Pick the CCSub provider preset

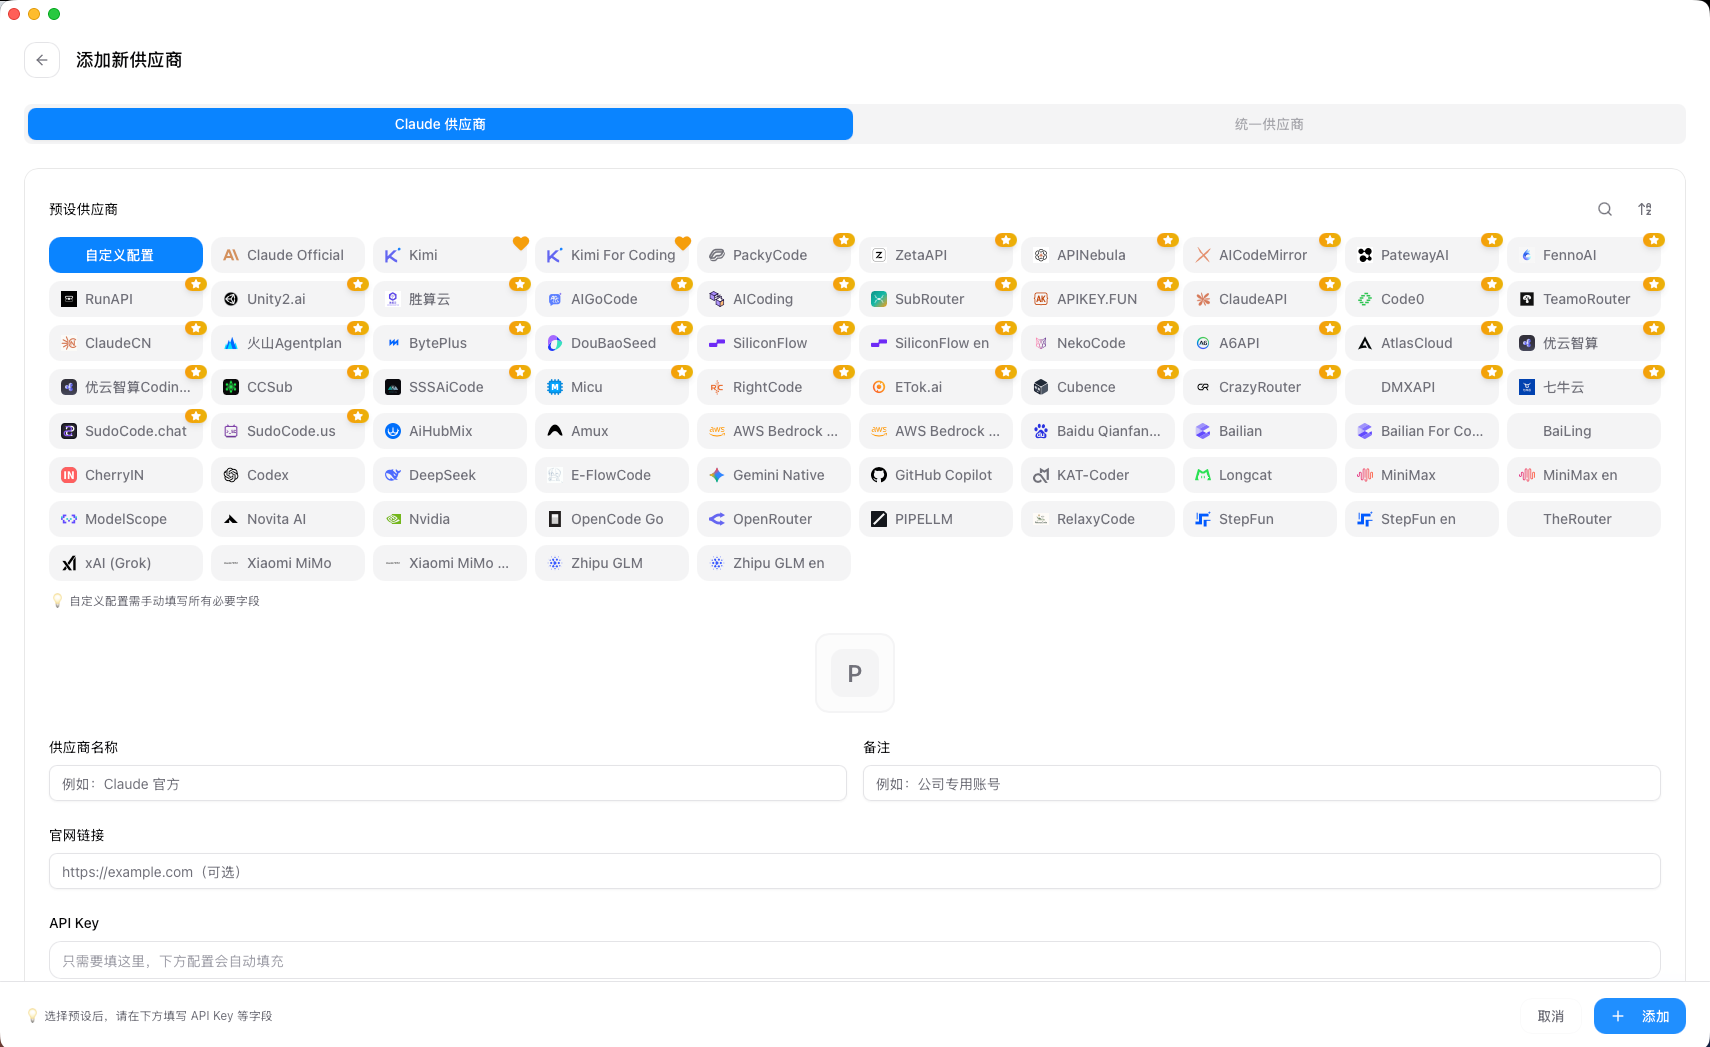[x=288, y=387]
